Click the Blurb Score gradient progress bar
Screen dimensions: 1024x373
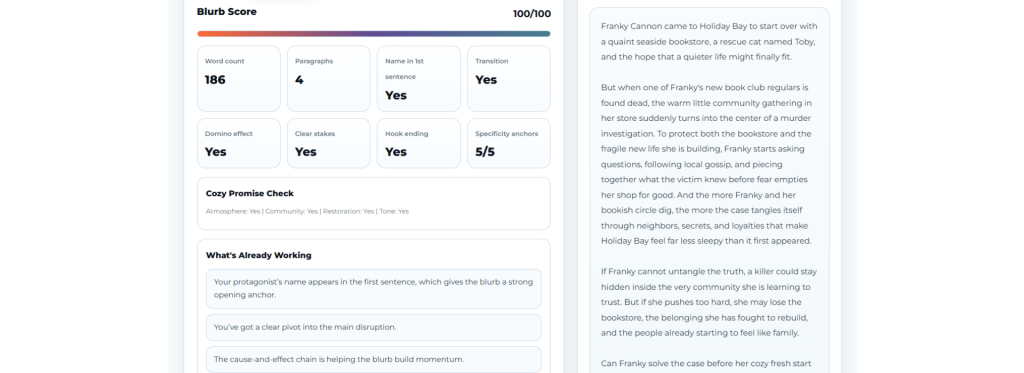(374, 33)
